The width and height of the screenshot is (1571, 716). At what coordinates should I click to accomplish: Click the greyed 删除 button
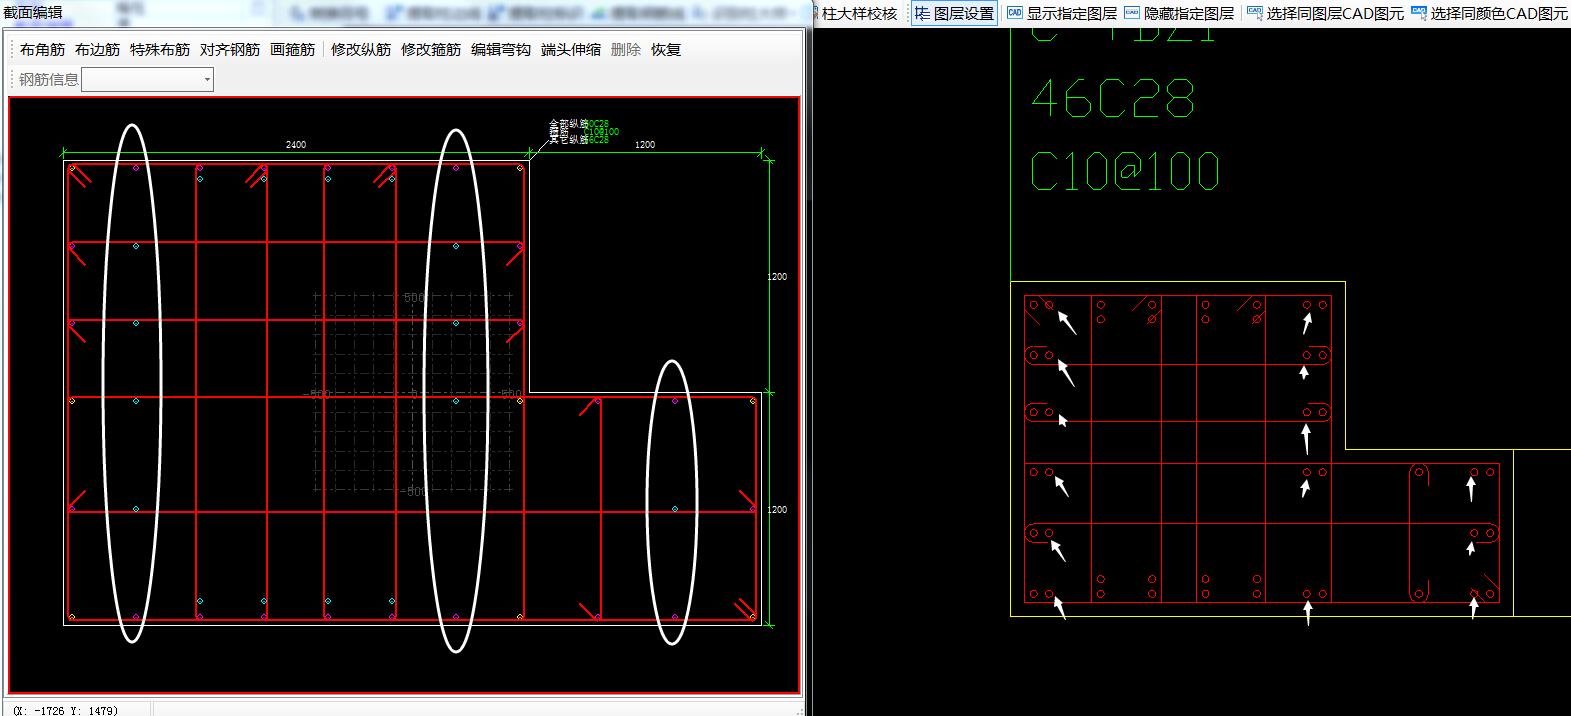[626, 50]
